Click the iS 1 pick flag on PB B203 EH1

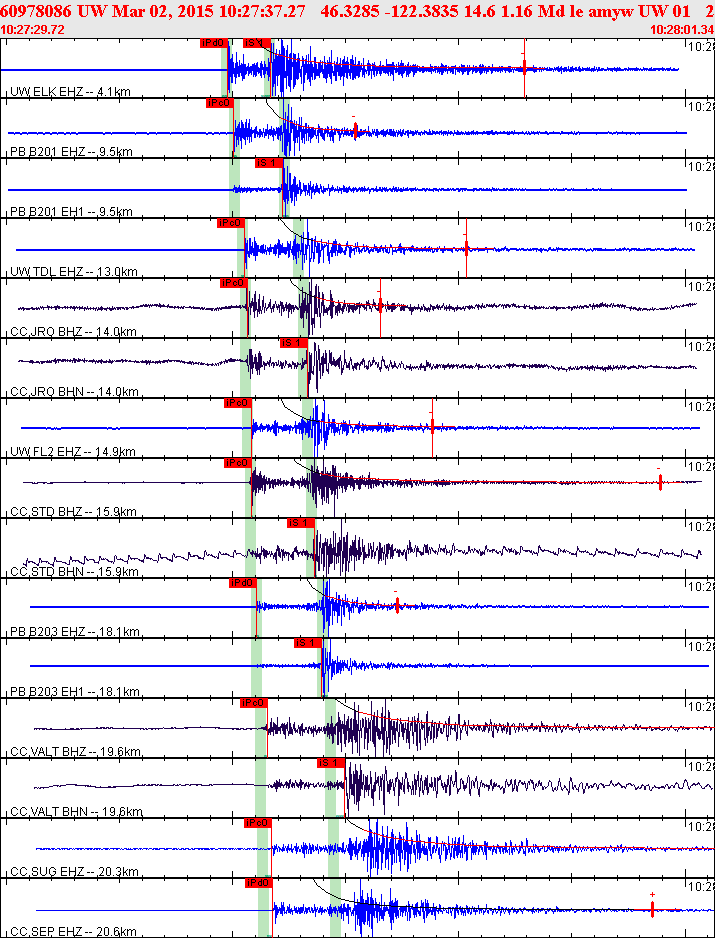308,643
